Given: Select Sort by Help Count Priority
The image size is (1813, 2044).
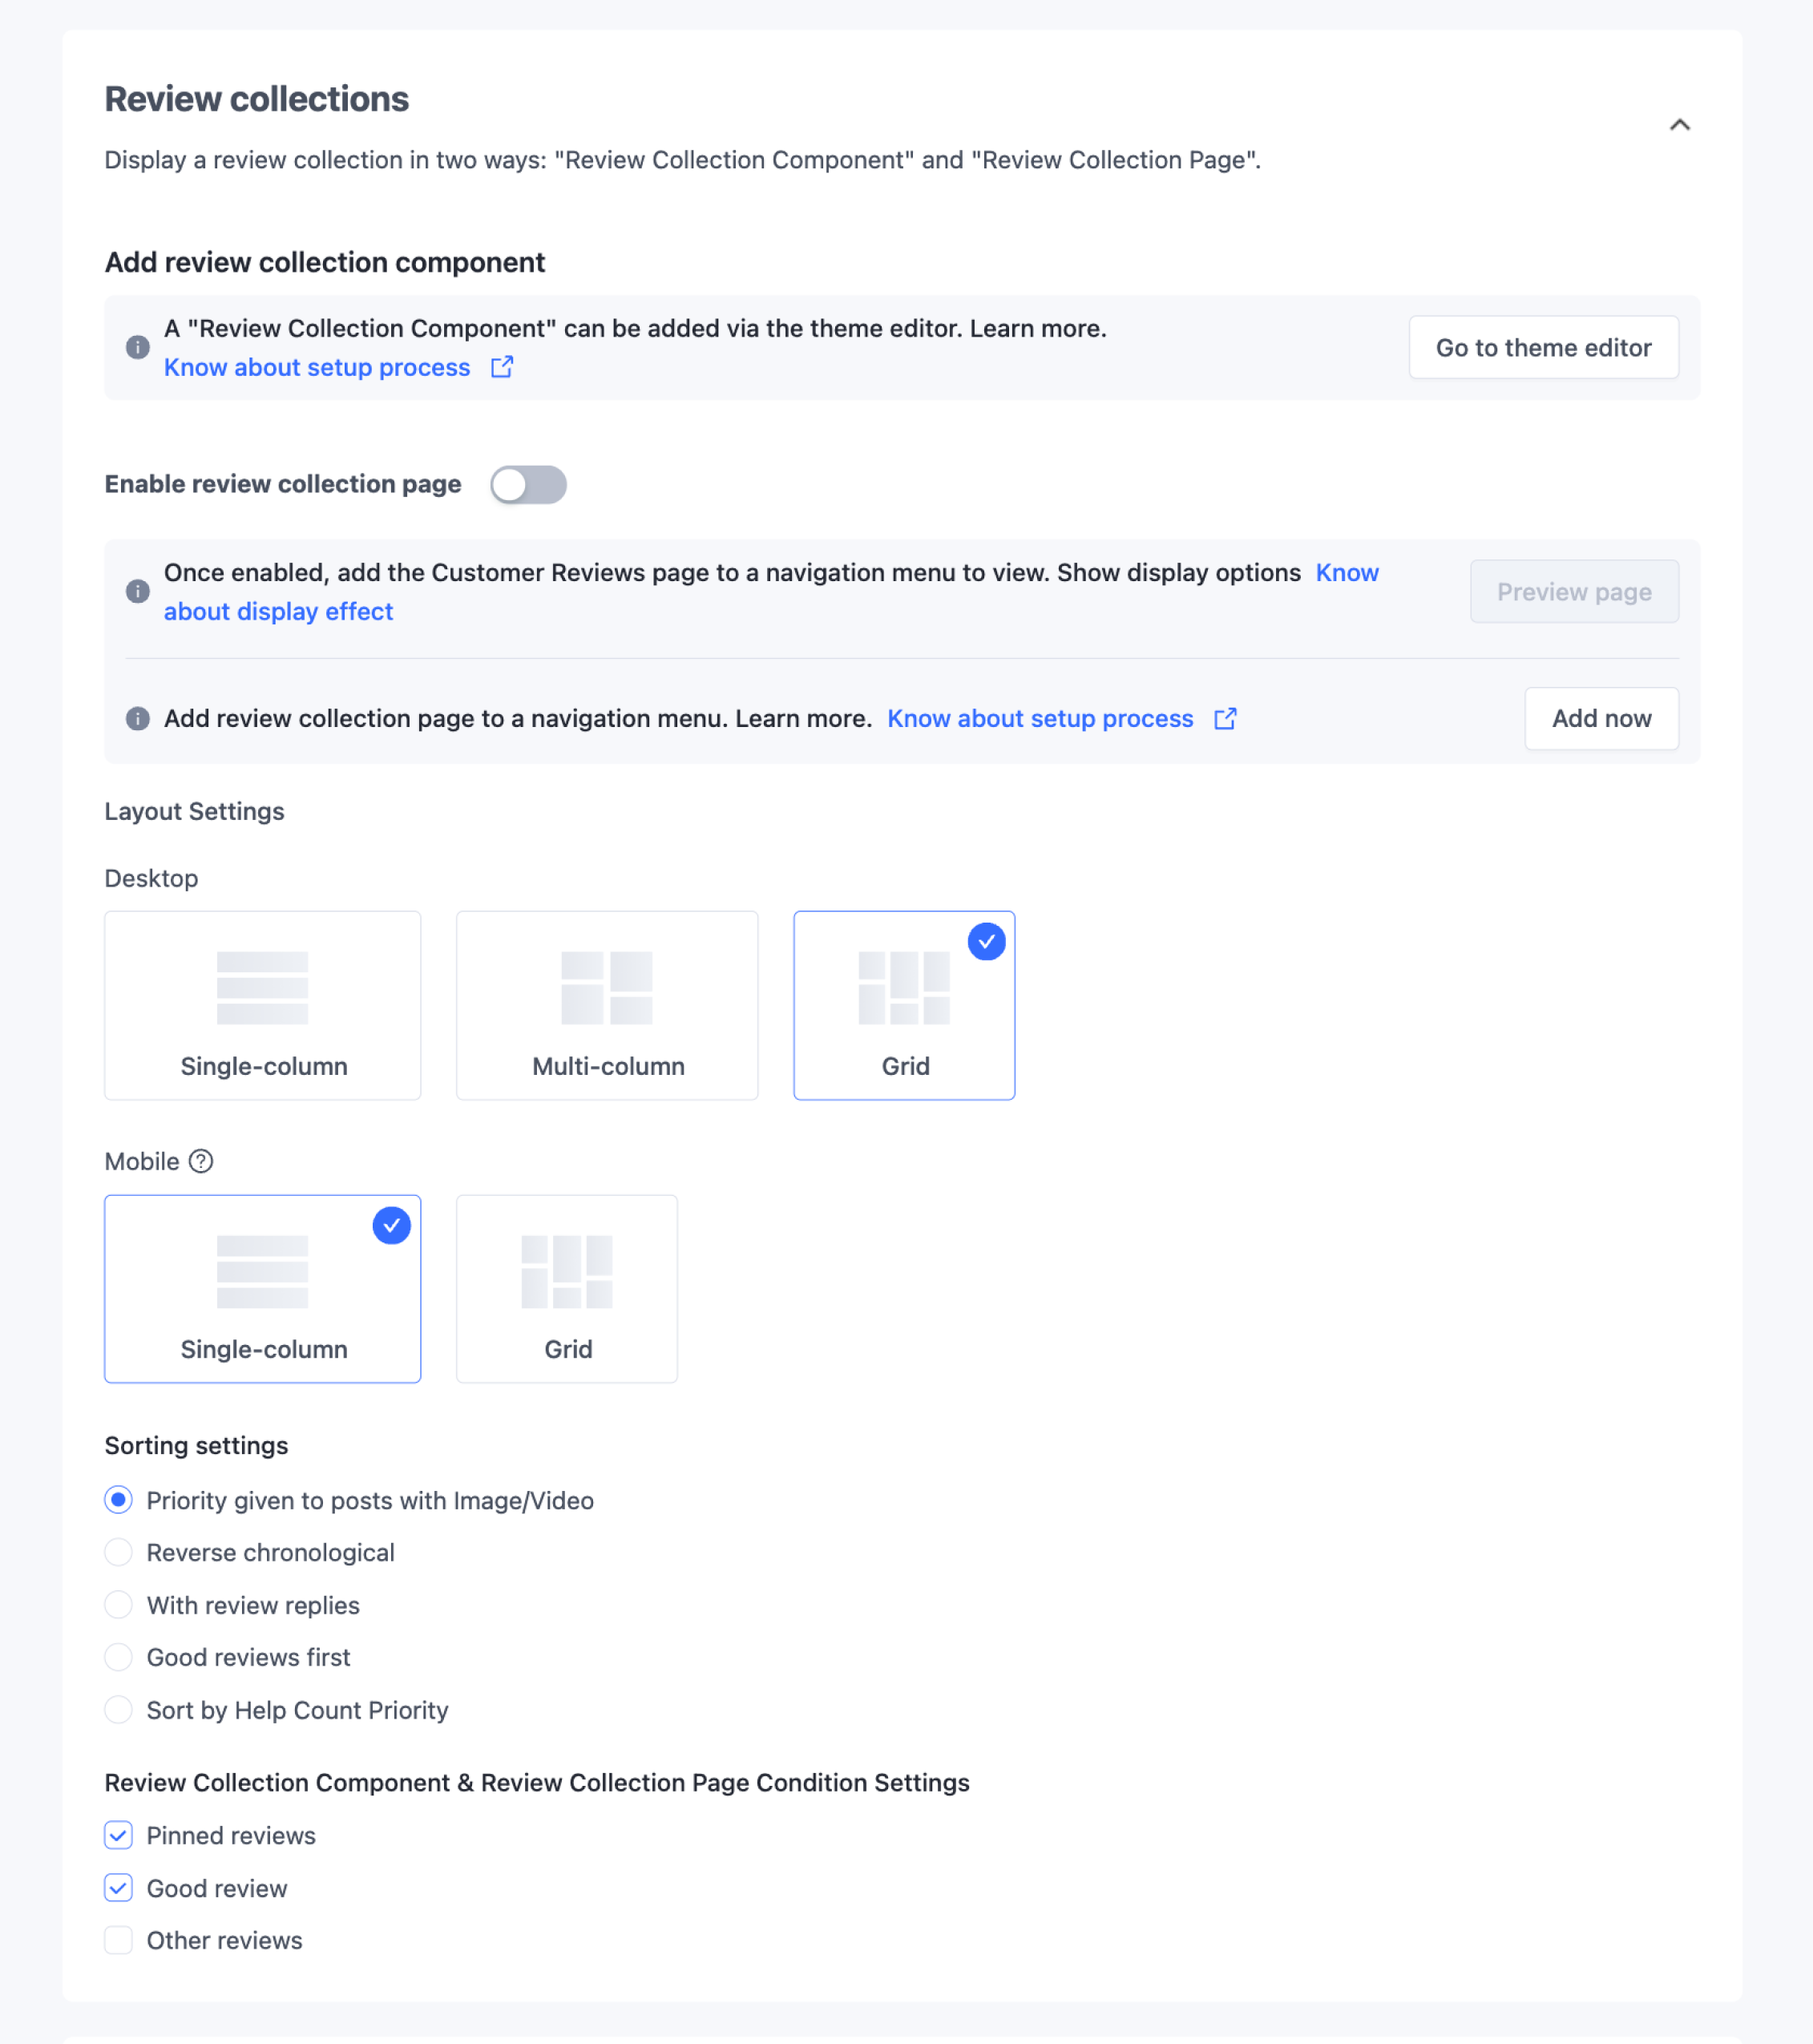Looking at the screenshot, I should [x=119, y=1710].
